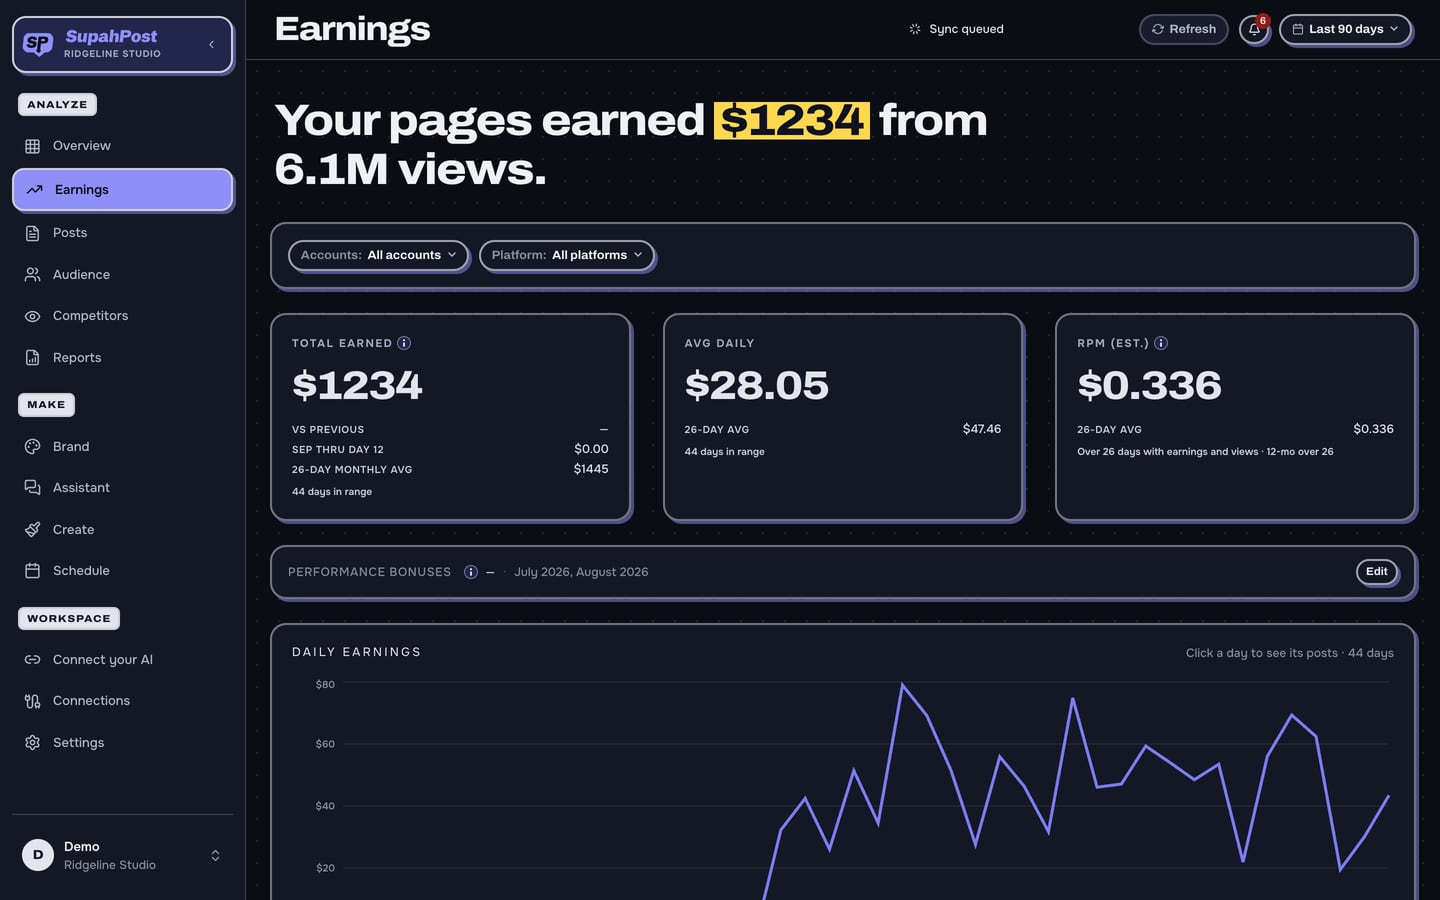This screenshot has width=1440, height=900.
Task: Click the Demo avatar D circle
Action: (x=38, y=855)
